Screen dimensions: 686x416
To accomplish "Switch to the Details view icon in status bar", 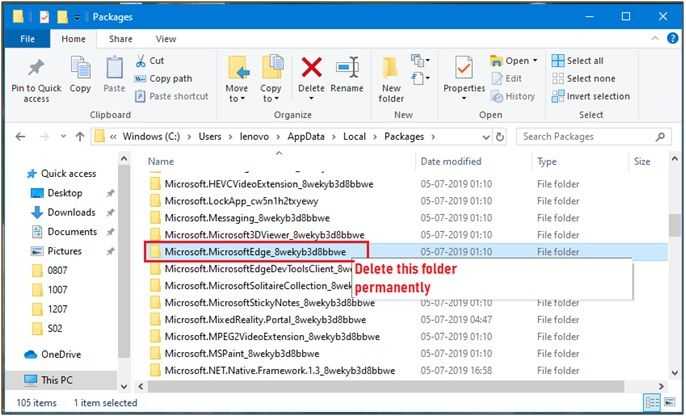I will [651, 401].
